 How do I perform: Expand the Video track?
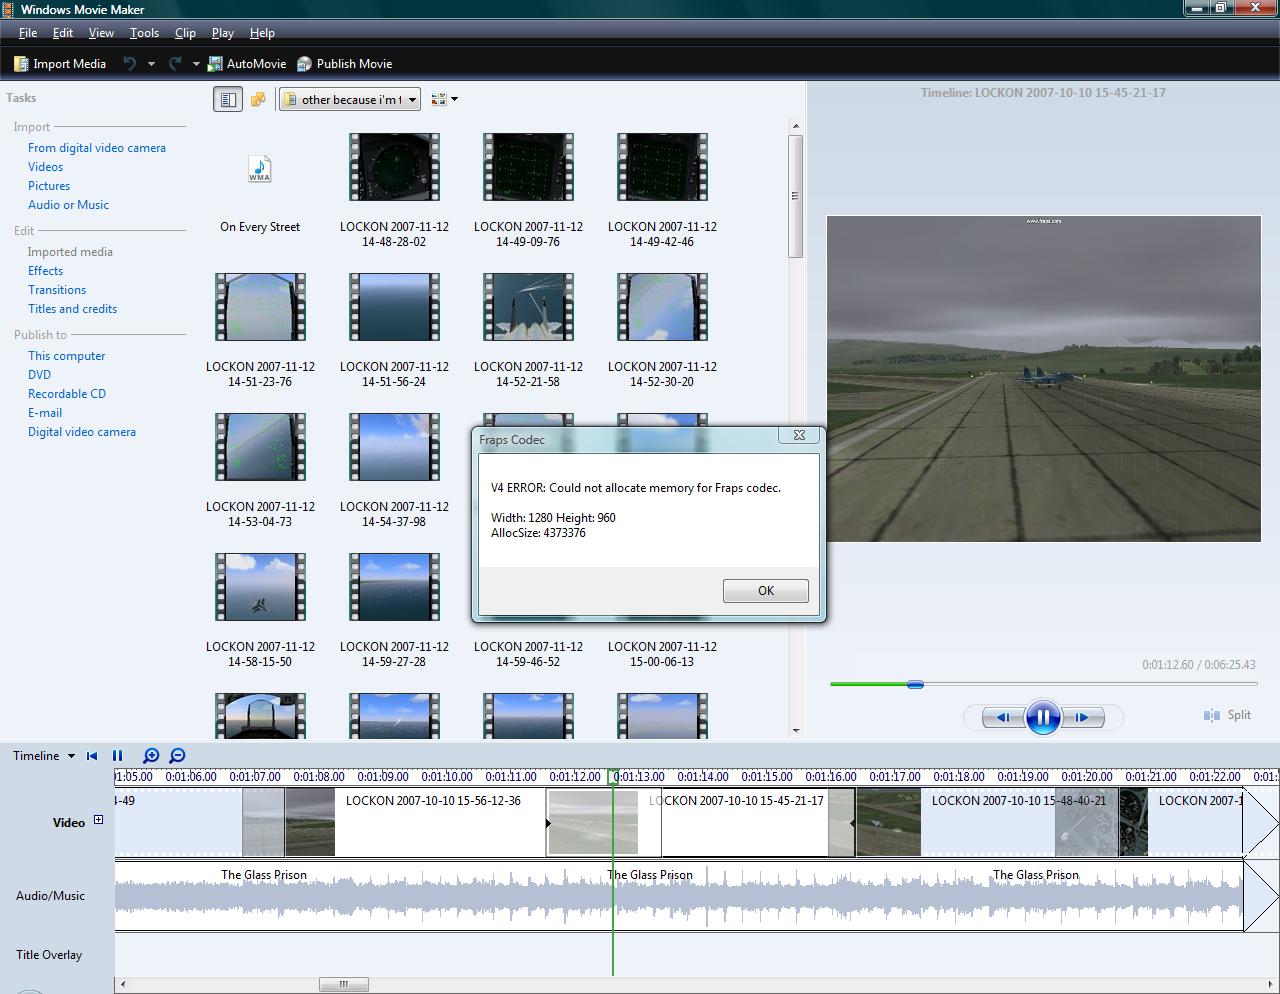[x=98, y=820]
